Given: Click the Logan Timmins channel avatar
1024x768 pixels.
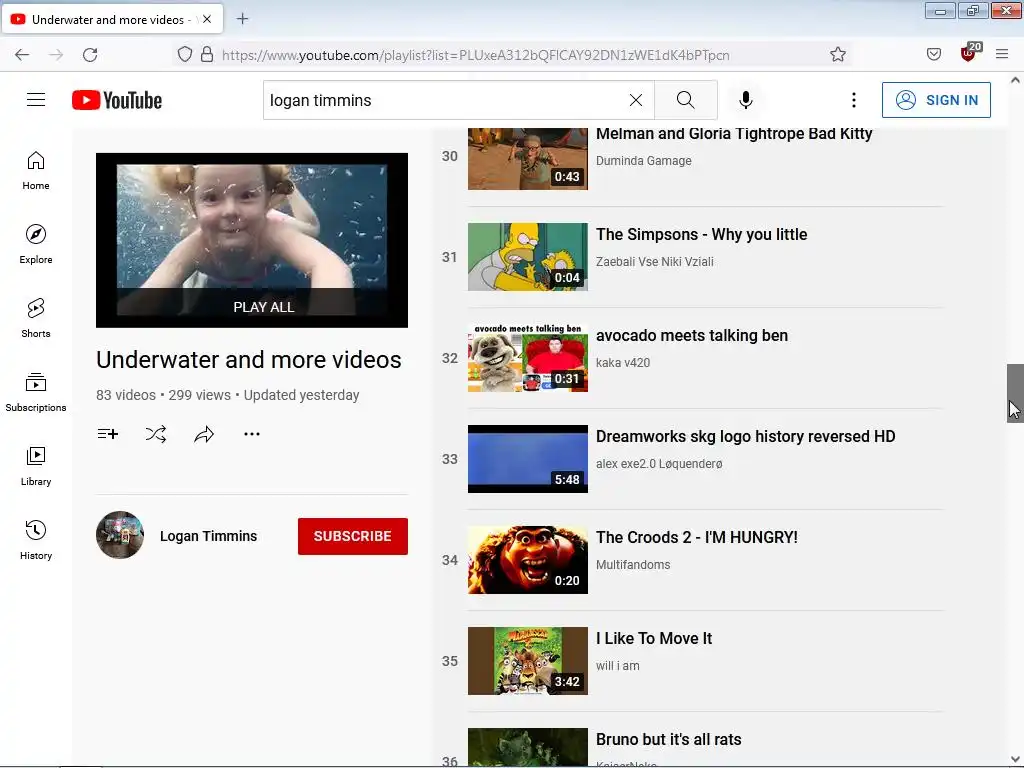Looking at the screenshot, I should click(x=120, y=535).
